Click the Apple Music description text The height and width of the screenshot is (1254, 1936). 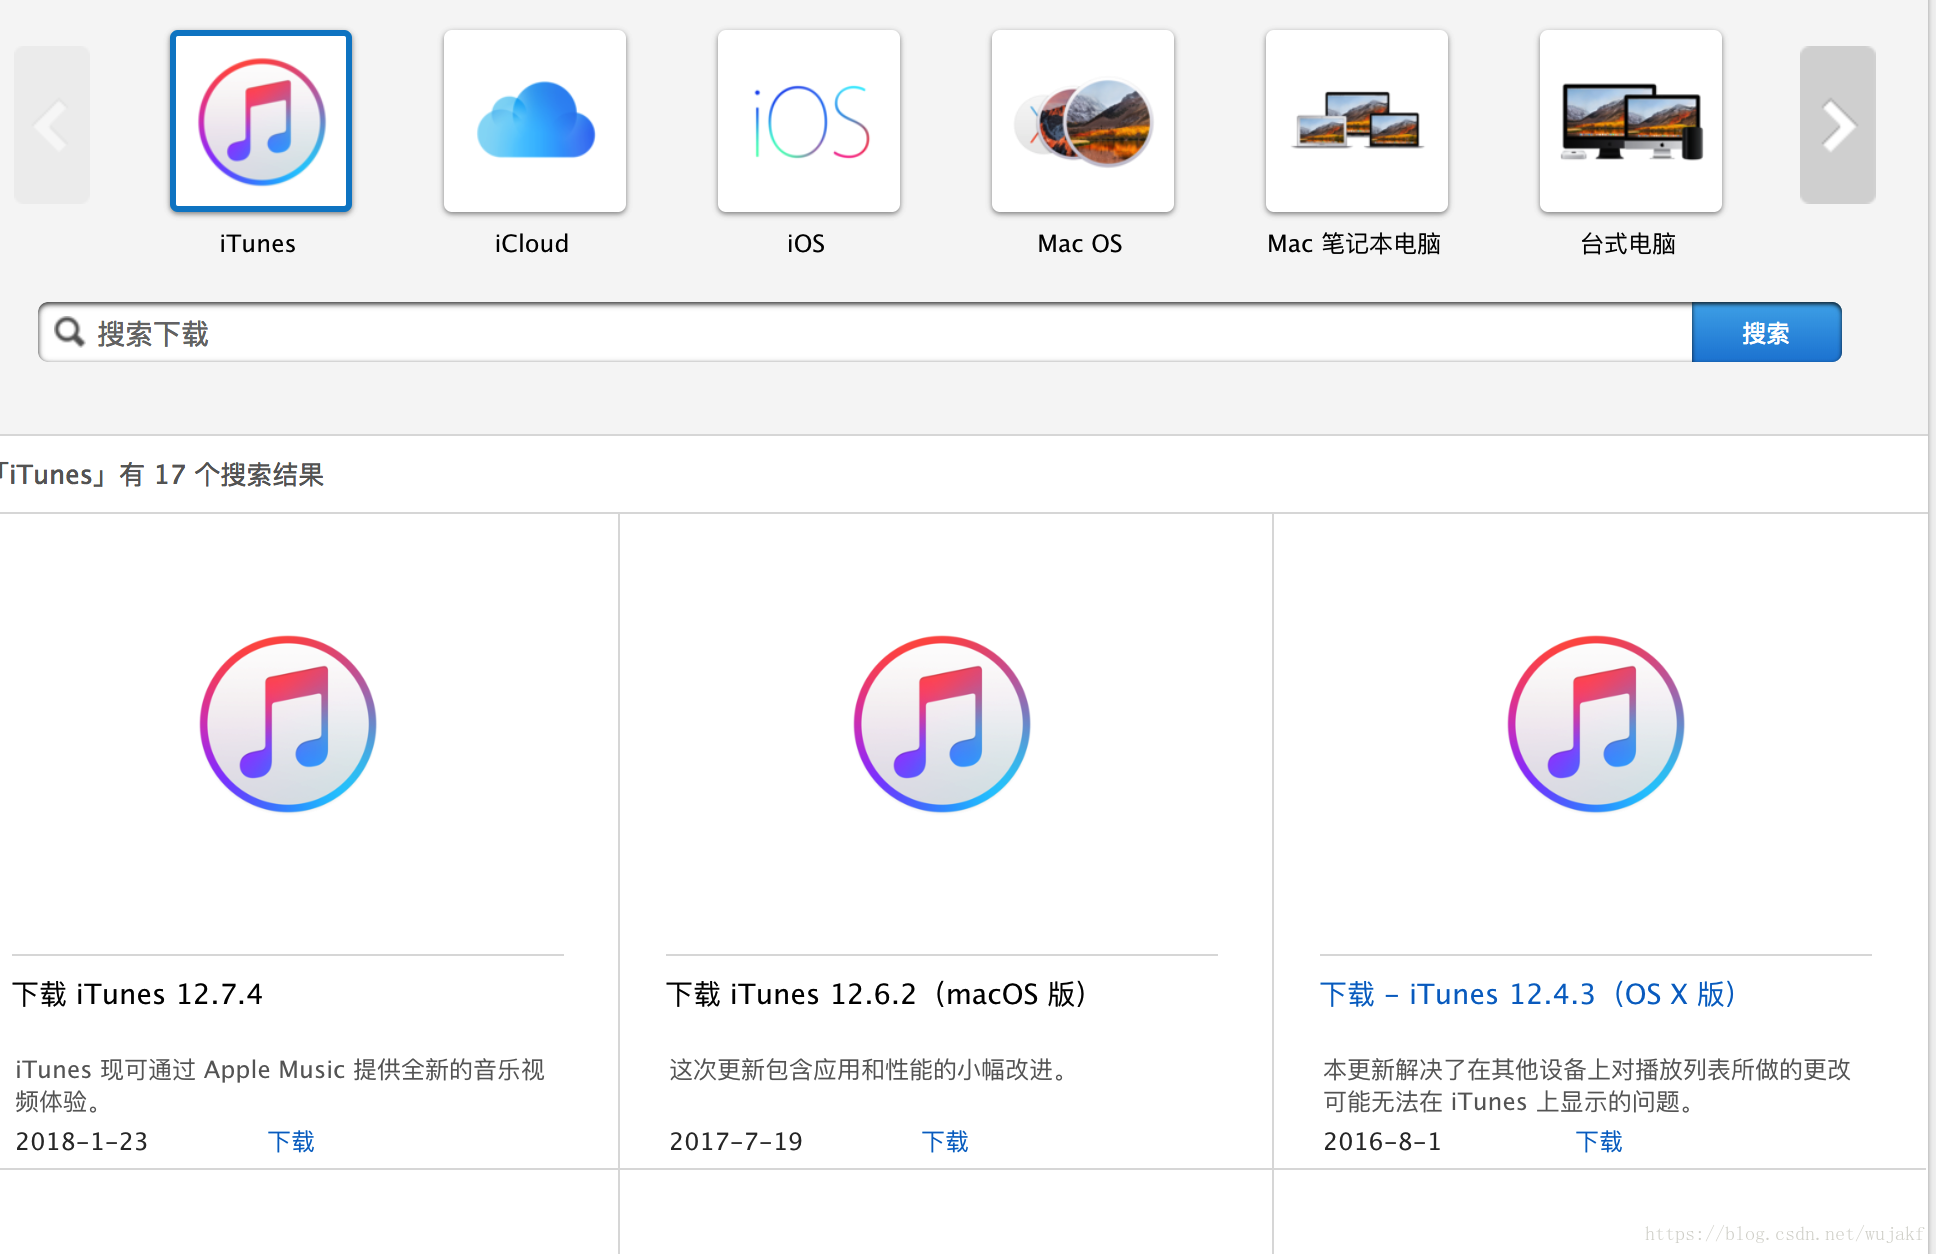280,1085
